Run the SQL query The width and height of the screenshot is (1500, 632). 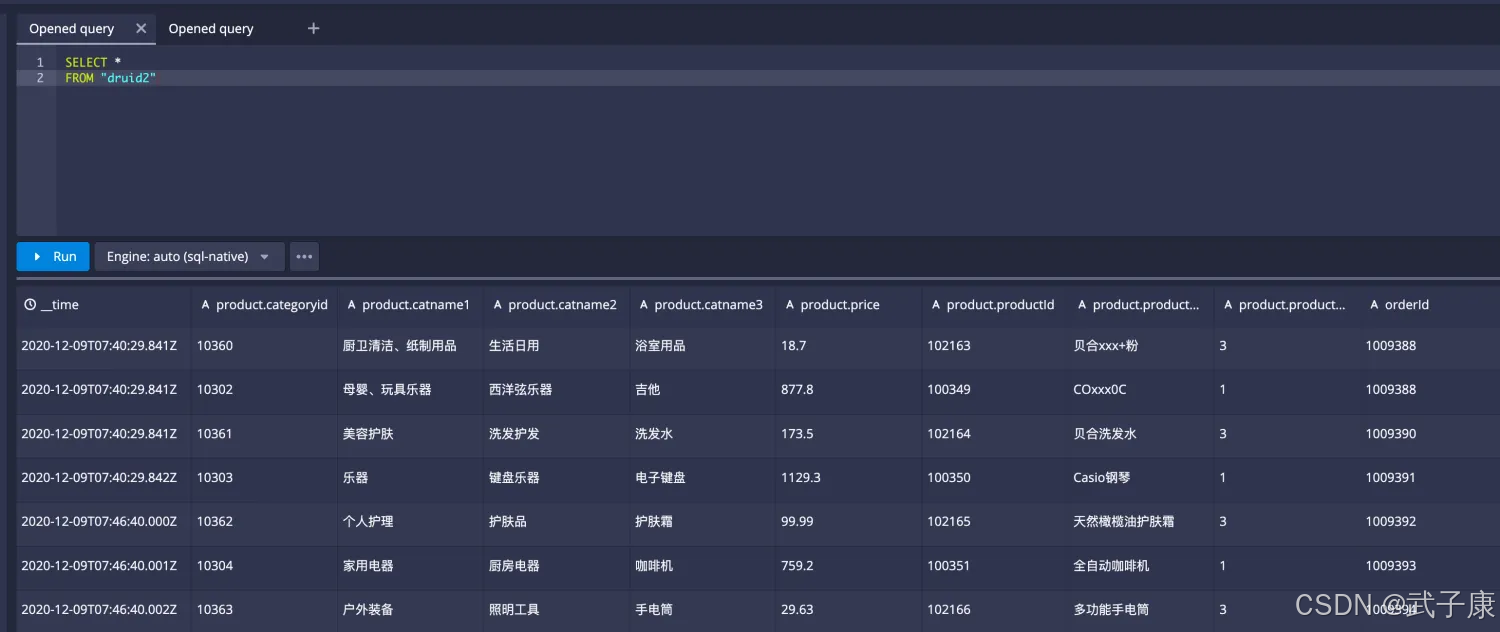[54, 257]
